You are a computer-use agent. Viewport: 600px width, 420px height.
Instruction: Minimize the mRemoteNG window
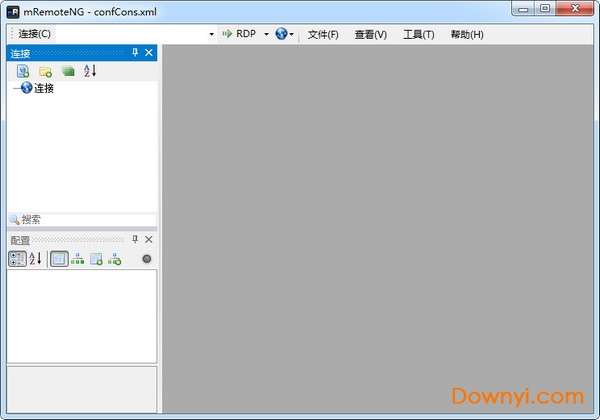click(x=523, y=8)
